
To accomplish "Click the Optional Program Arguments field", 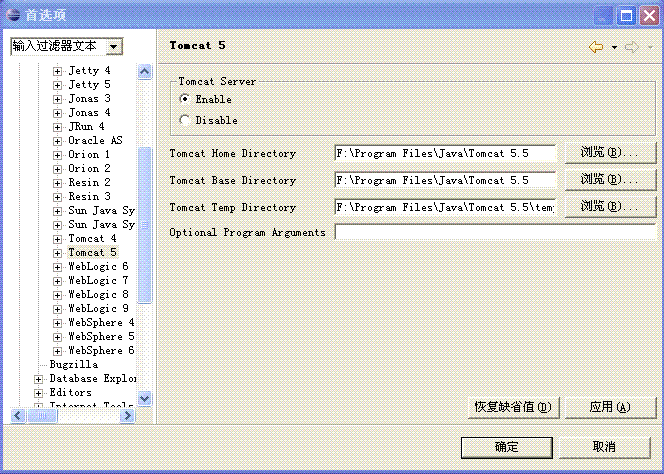I will (x=495, y=232).
